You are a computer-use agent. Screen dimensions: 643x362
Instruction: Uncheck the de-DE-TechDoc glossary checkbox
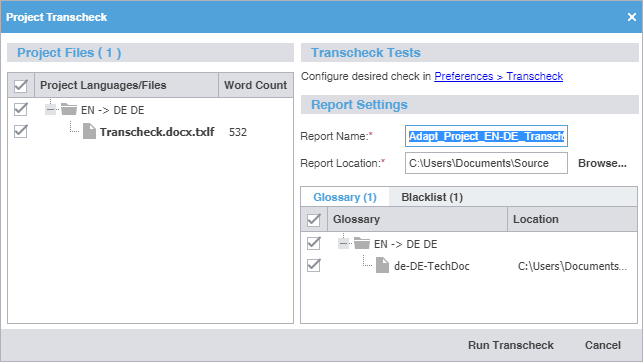tap(314, 265)
